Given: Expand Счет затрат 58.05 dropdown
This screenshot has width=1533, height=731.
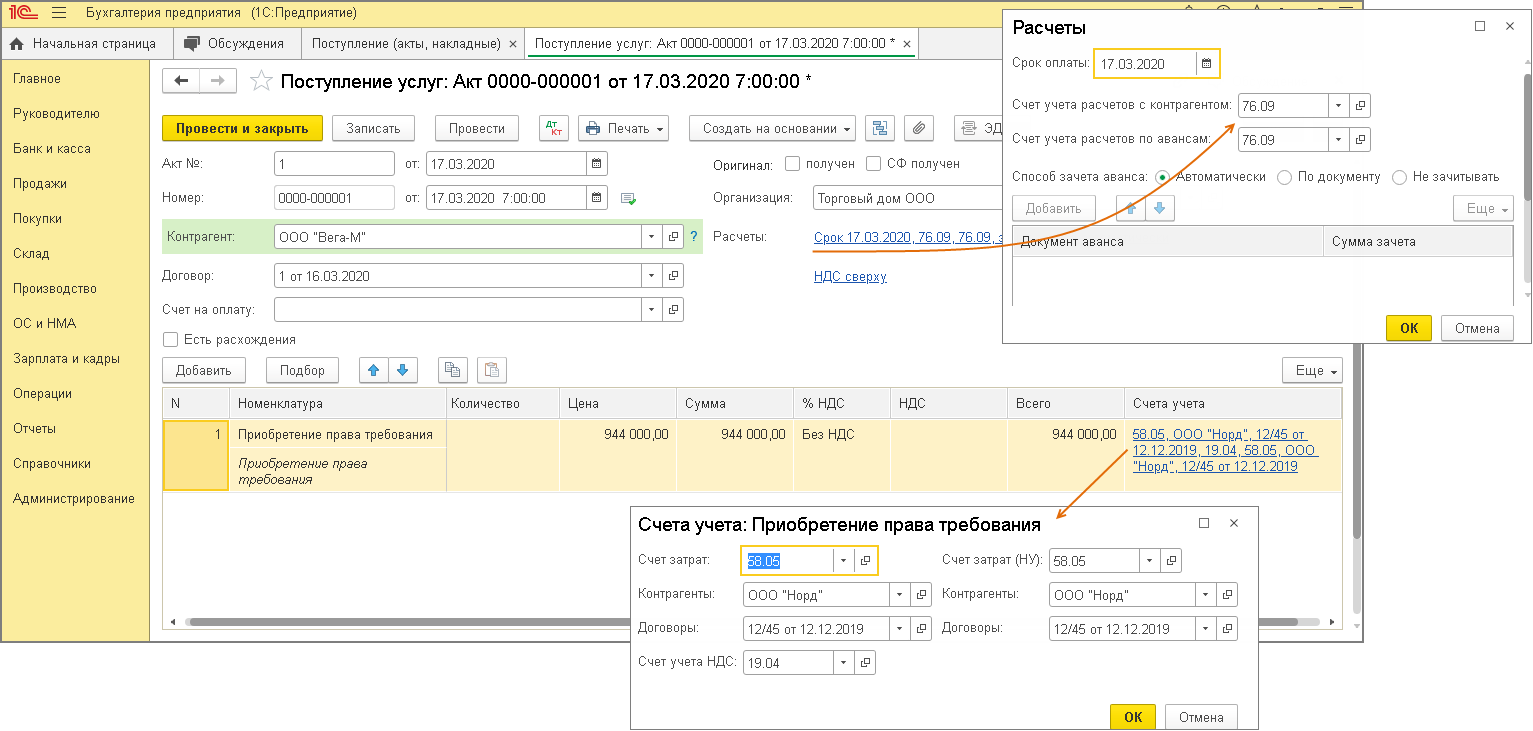Looking at the screenshot, I should (x=844, y=561).
